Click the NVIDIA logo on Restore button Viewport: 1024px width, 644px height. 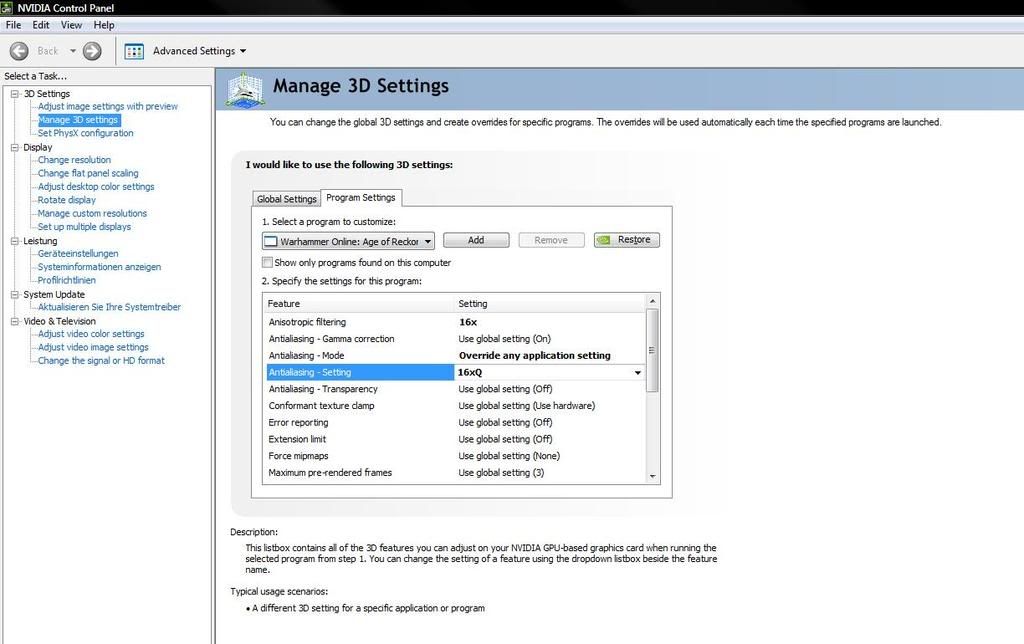tap(604, 240)
